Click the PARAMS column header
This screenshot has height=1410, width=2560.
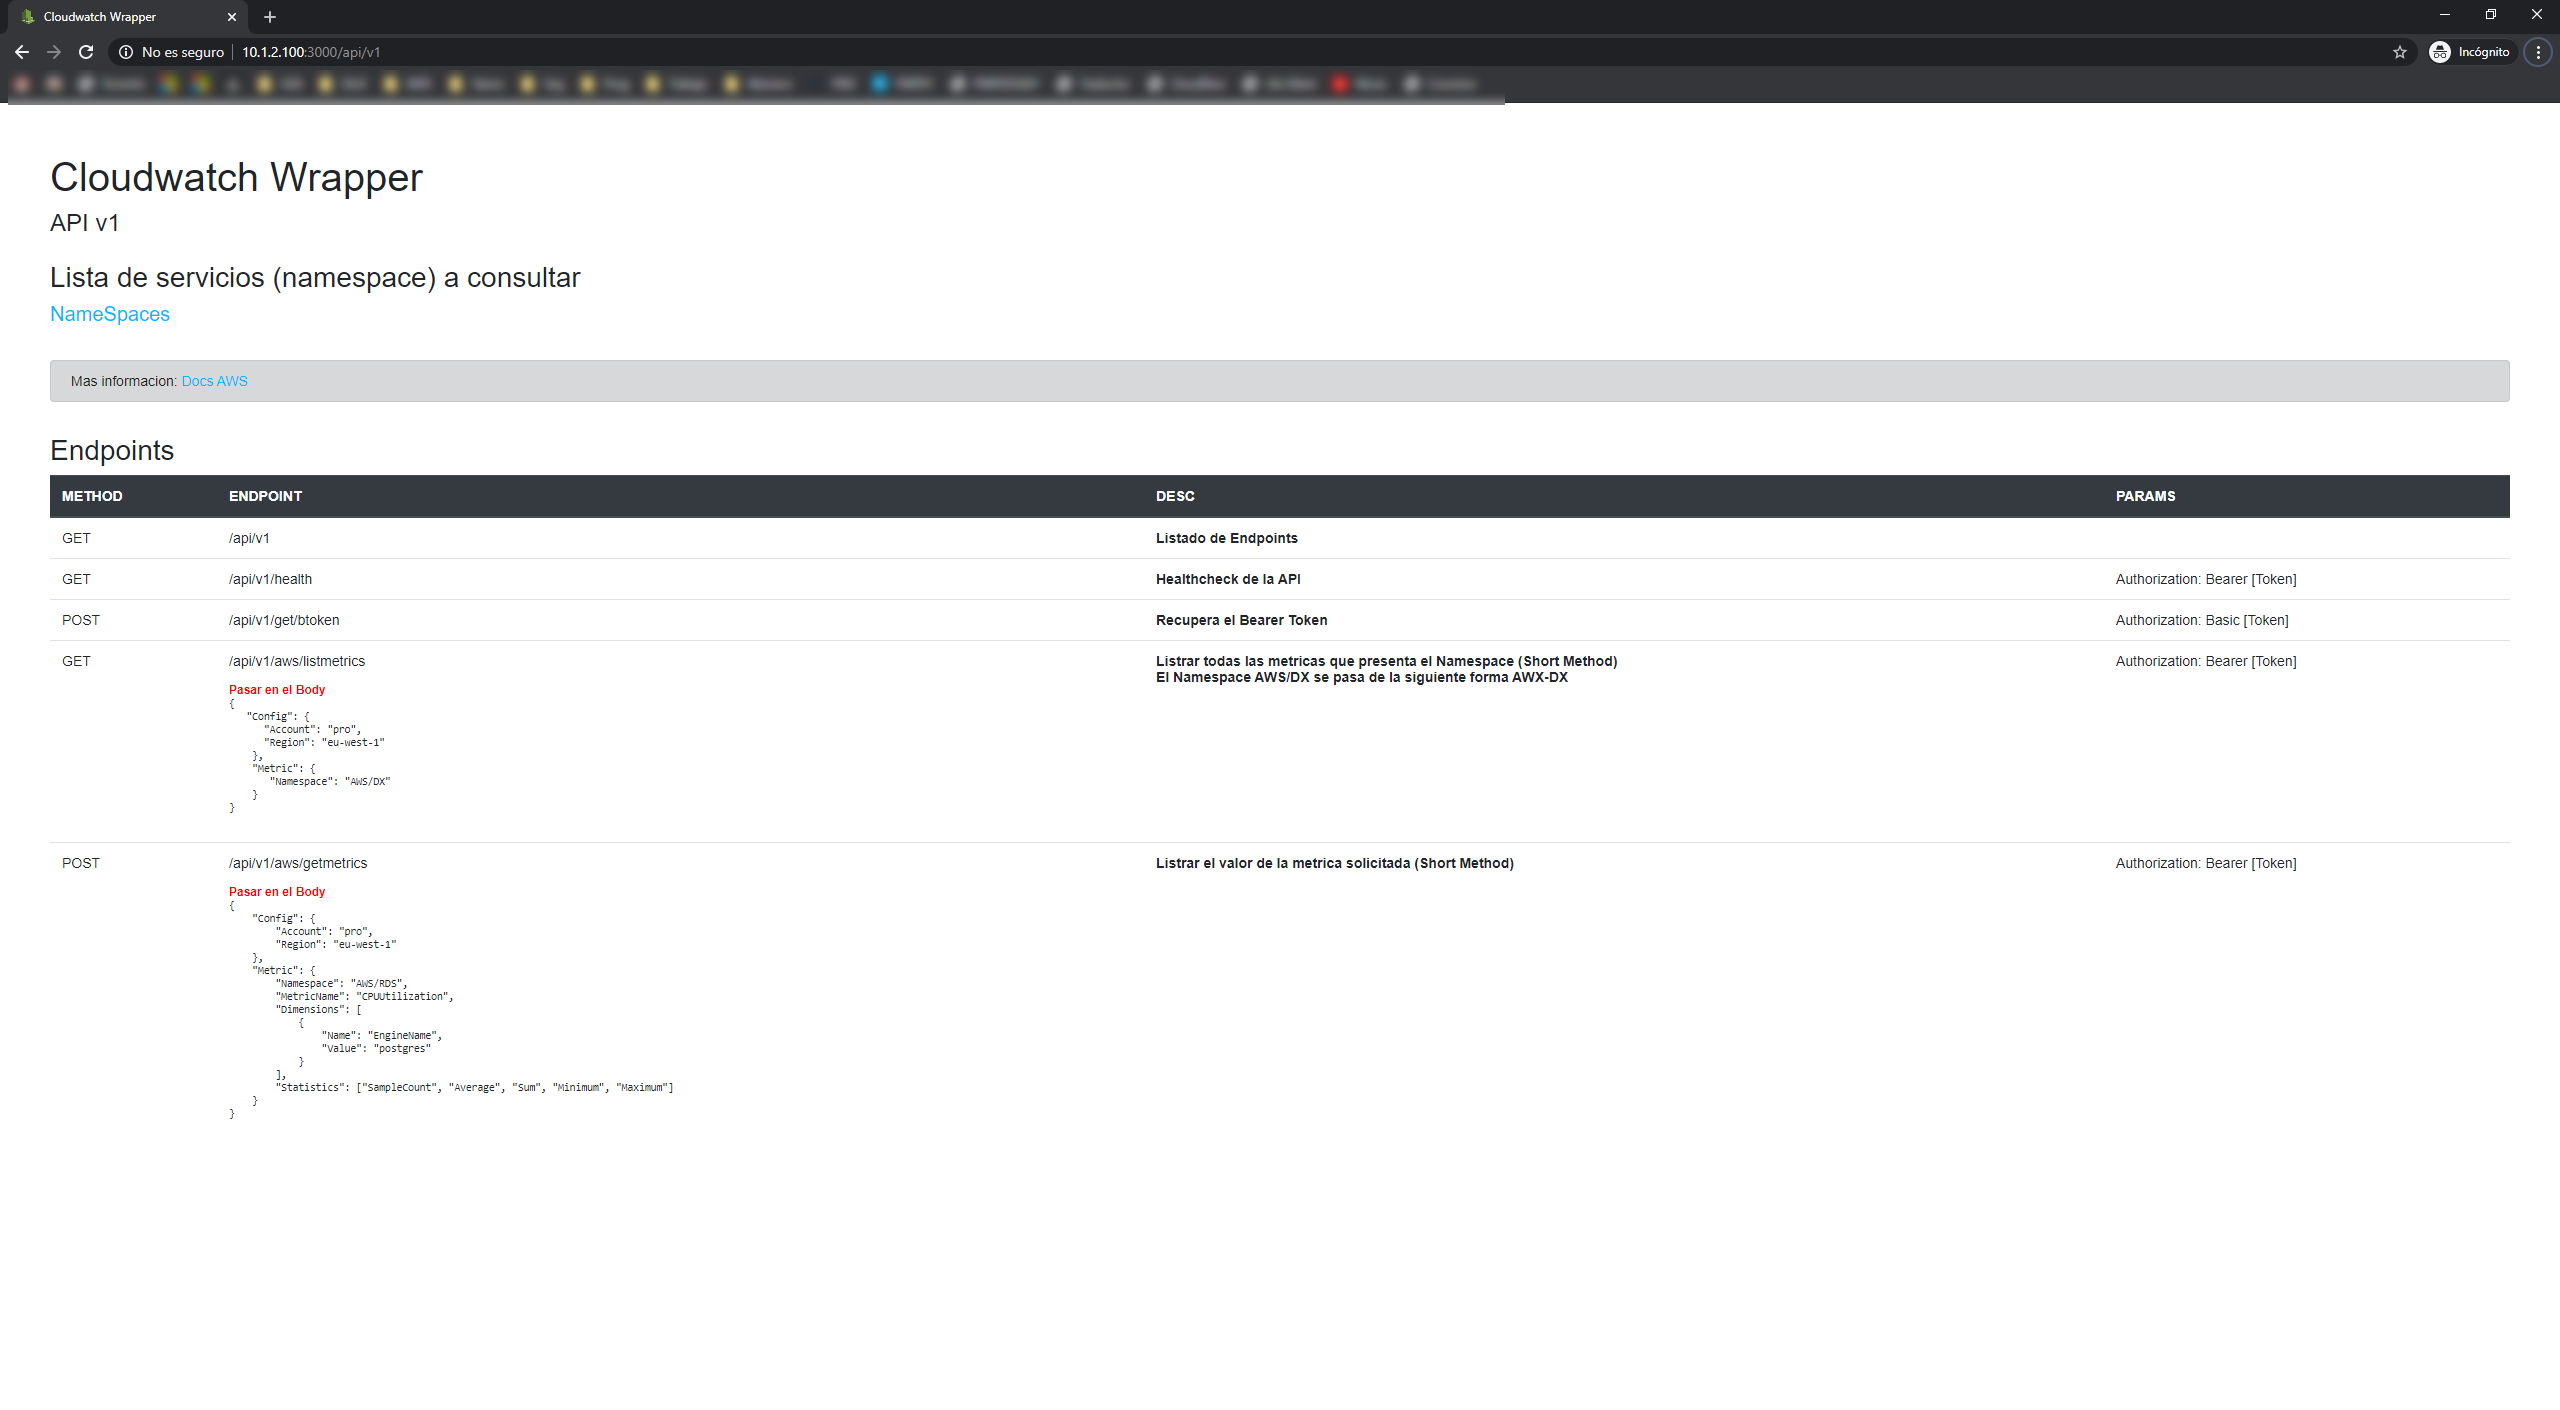tap(2145, 496)
